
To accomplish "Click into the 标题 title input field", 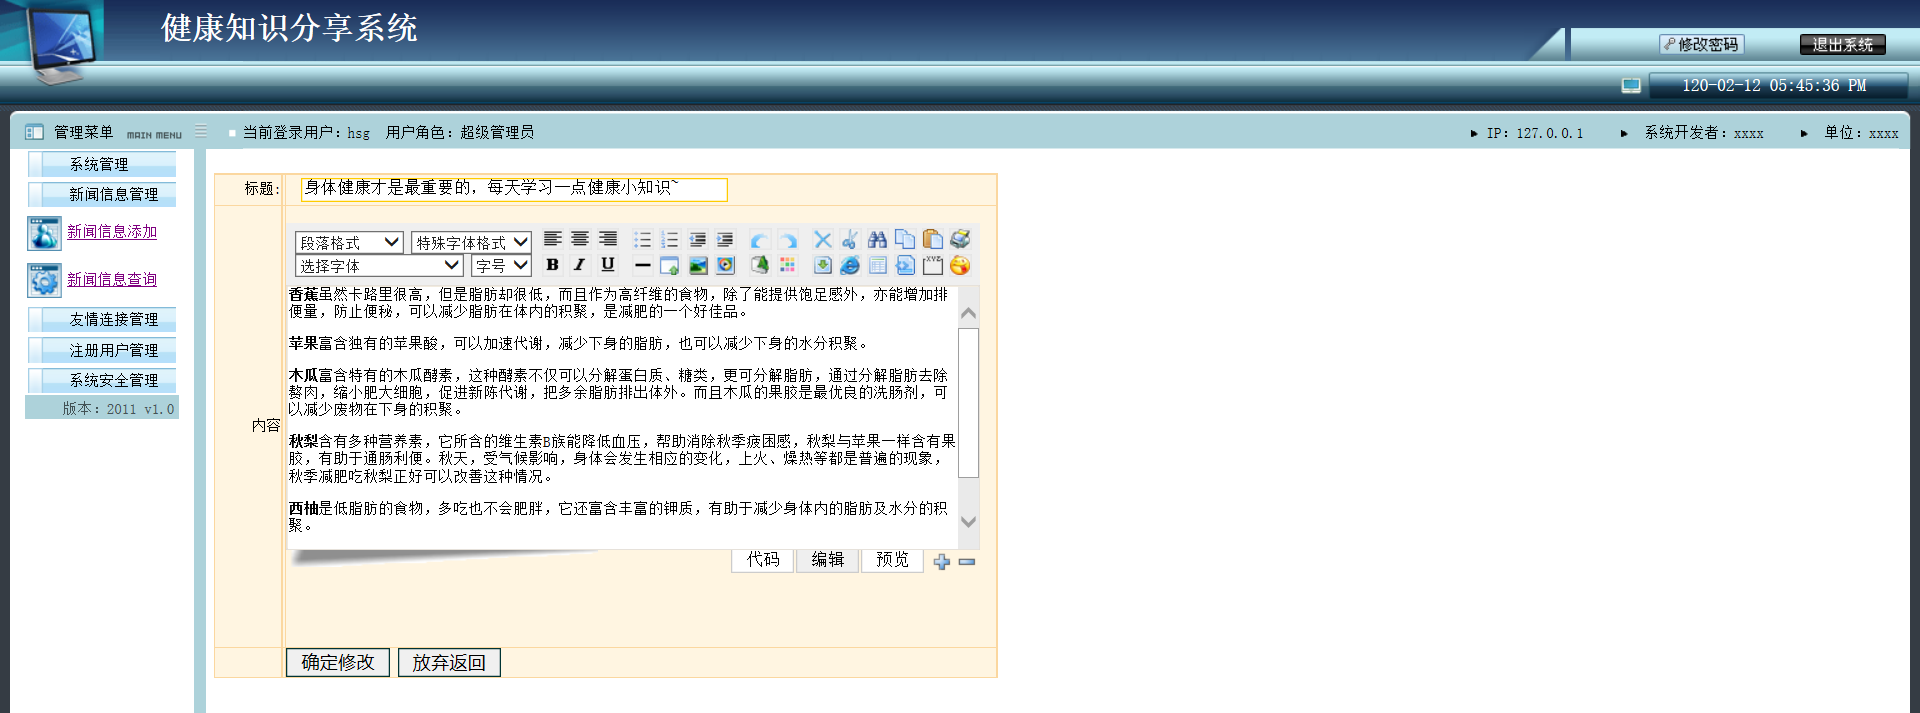I will pos(514,189).
